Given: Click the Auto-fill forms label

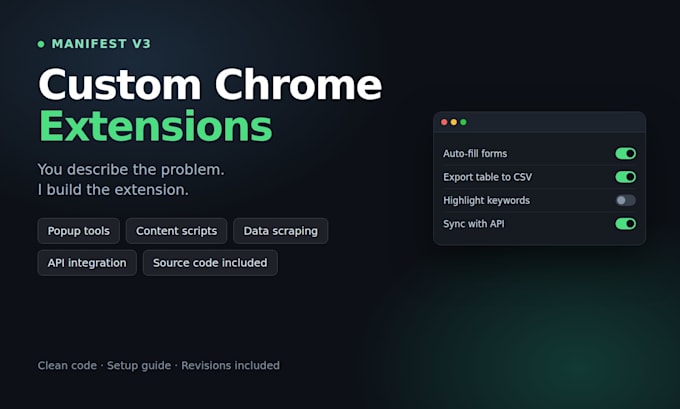Looking at the screenshot, I should [475, 154].
